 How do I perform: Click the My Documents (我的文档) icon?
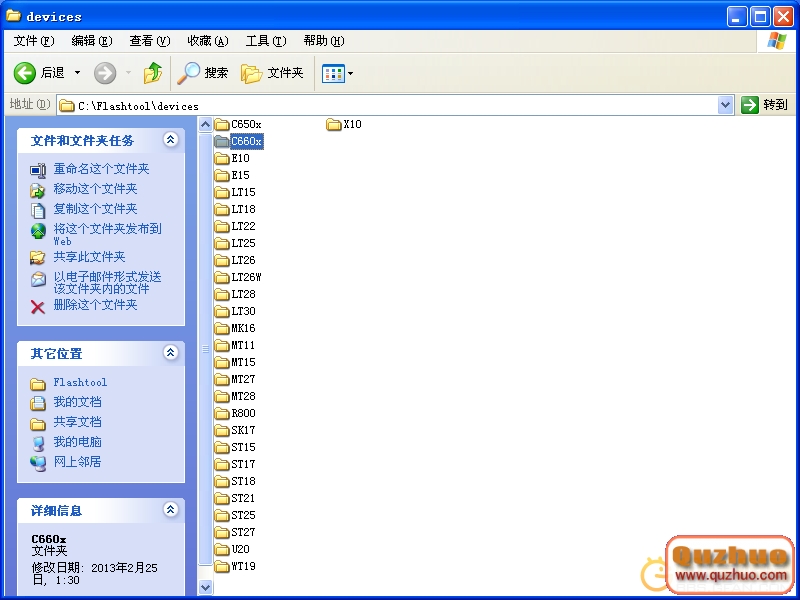click(x=38, y=403)
